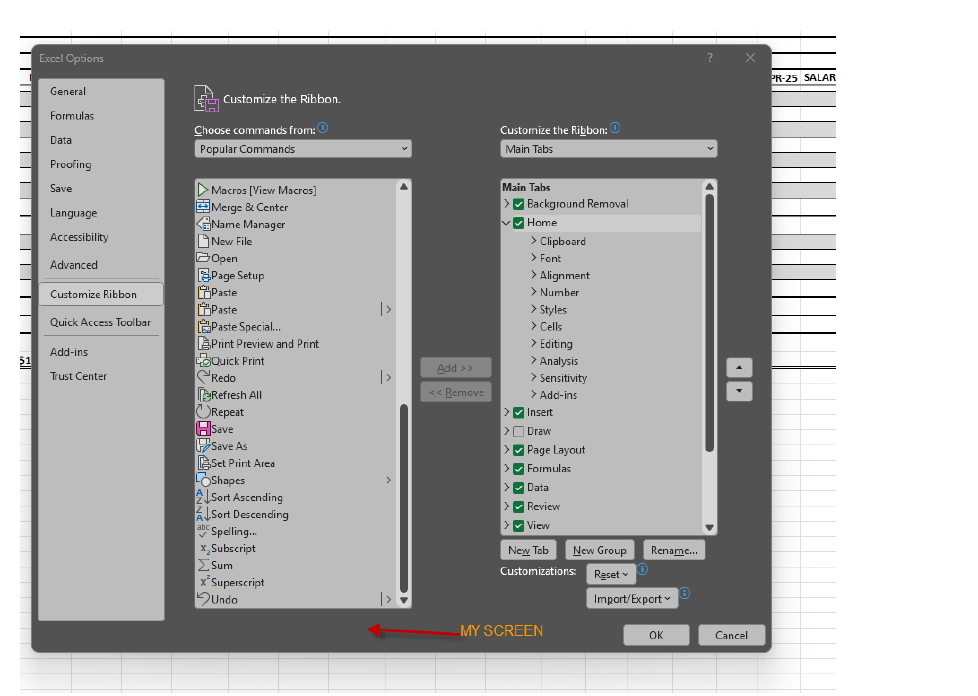
Task: Expand the Background Removal node
Action: point(506,203)
